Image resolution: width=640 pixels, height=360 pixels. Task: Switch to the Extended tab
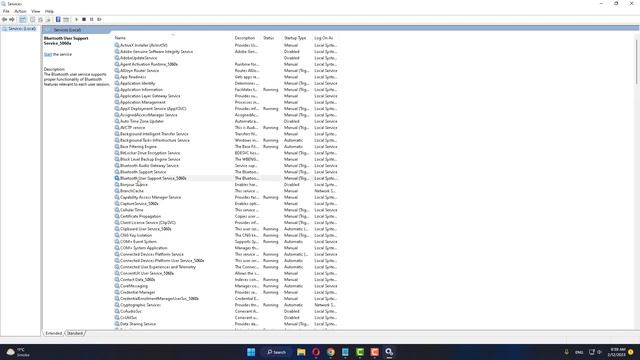[53, 333]
